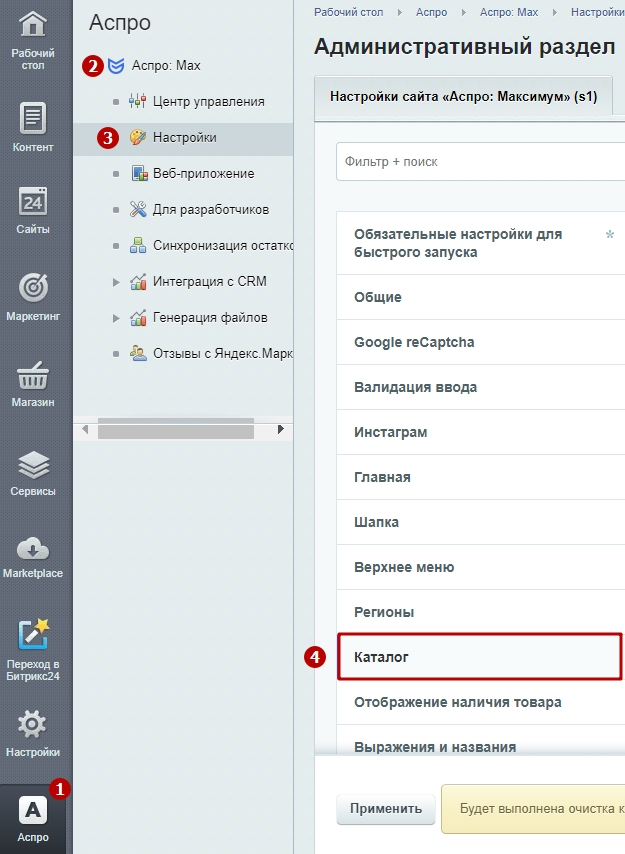This screenshot has height=854, width=625.
Task: Select Для разработчиков tree item
Action: click(x=211, y=209)
